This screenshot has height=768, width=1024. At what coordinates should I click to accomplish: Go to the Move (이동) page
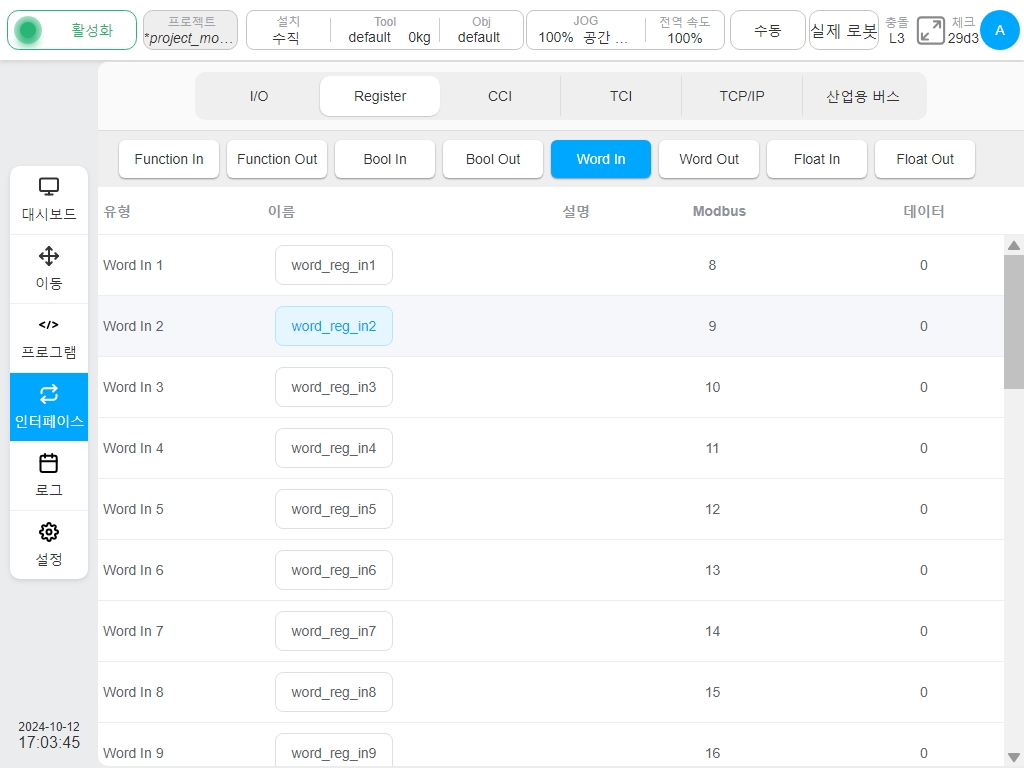point(49,269)
